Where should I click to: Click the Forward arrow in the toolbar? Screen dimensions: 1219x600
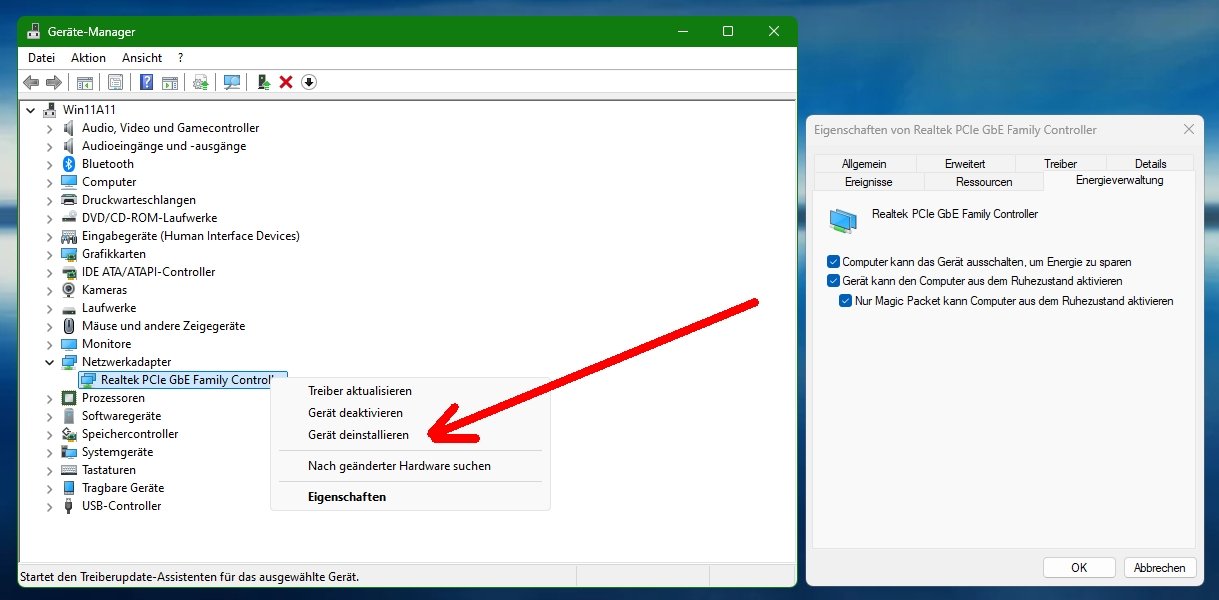54,82
